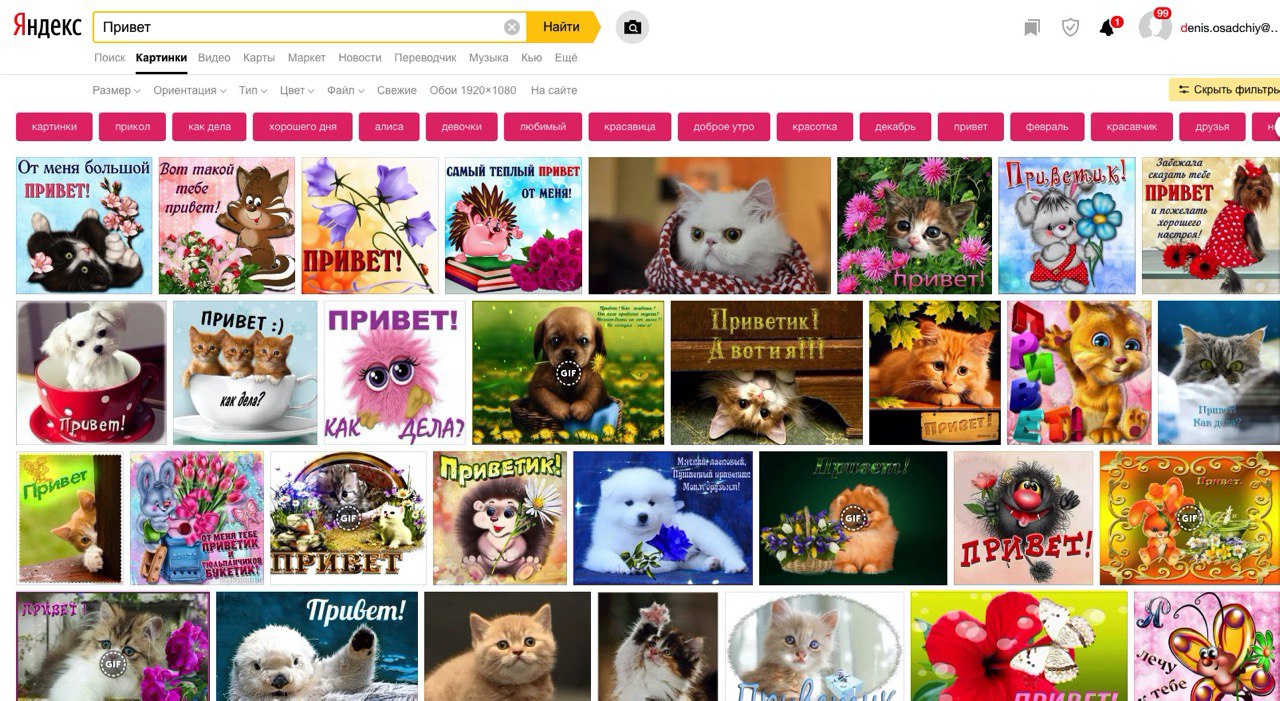Go to the Яндекс logo home

(47, 27)
